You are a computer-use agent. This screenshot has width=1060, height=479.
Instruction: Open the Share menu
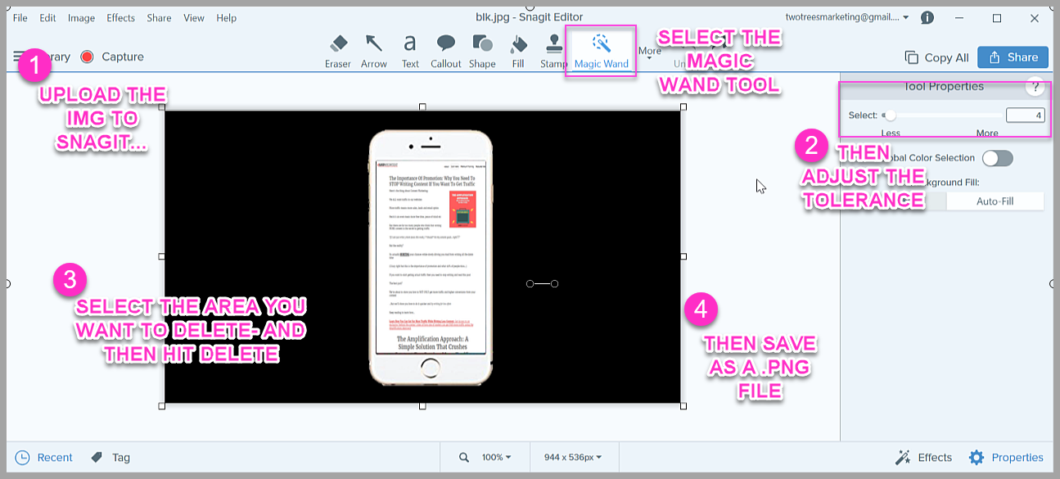pos(159,18)
